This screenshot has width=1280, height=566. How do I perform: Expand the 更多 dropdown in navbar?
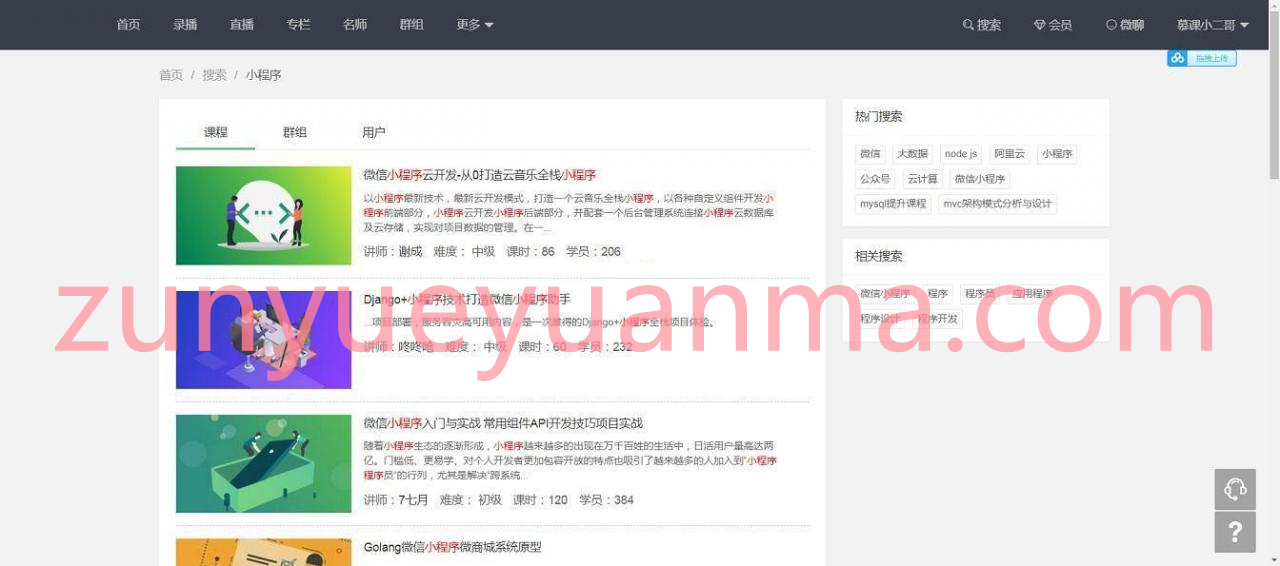click(x=475, y=25)
